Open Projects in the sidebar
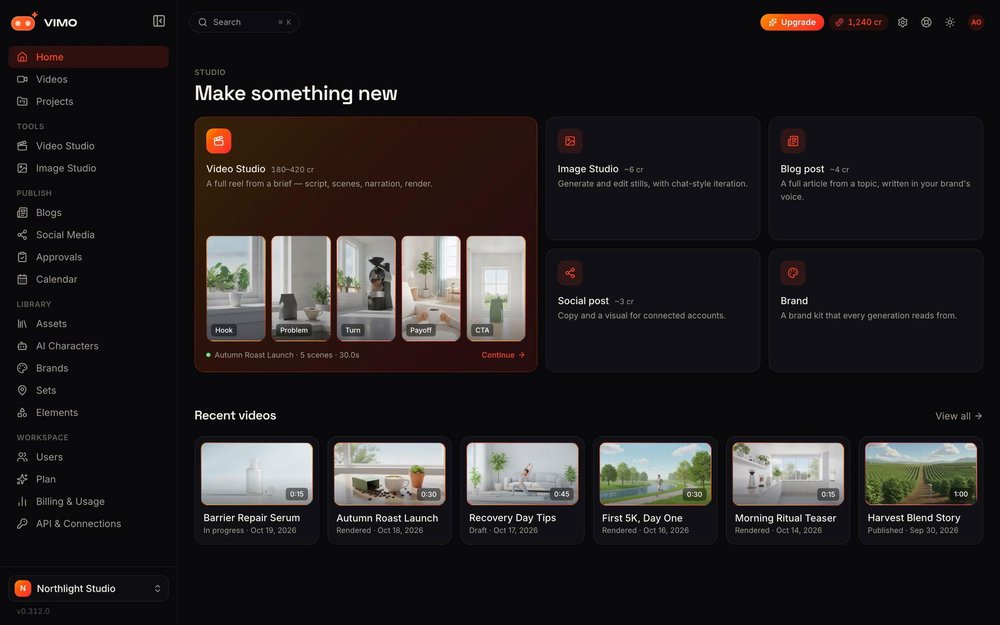 point(89,101)
